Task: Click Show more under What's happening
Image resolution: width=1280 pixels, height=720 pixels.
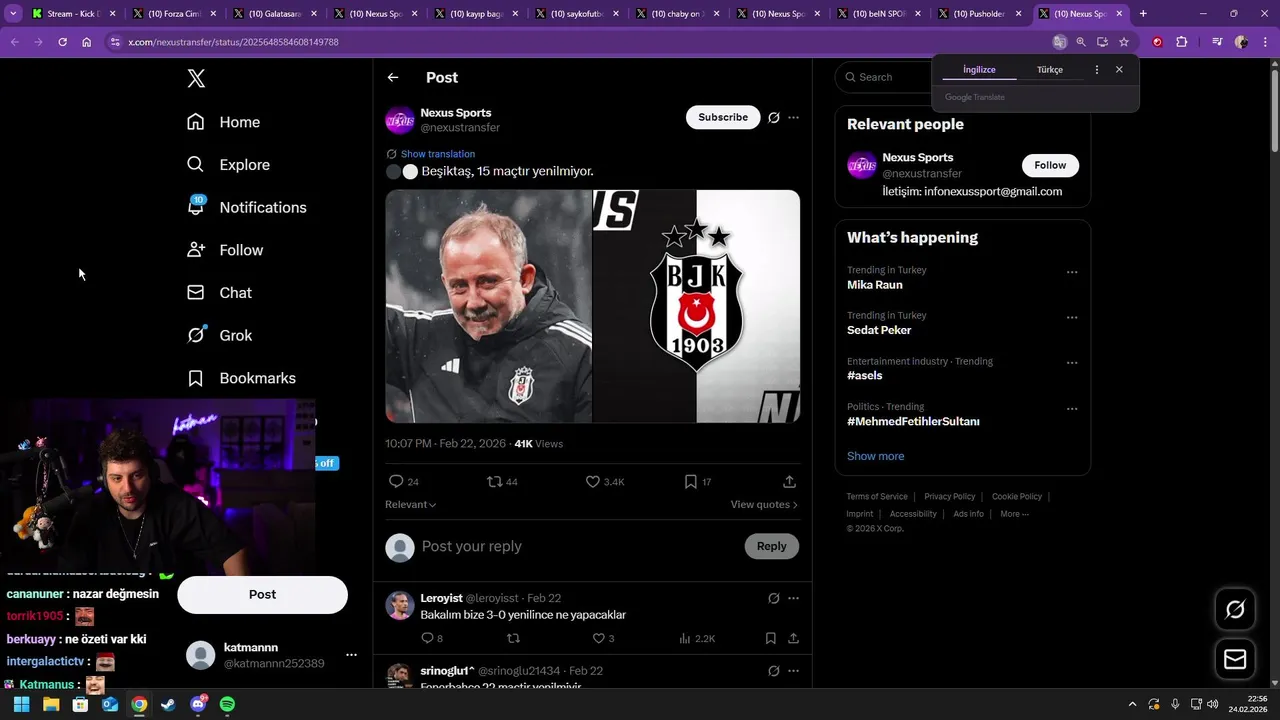Action: (x=875, y=456)
